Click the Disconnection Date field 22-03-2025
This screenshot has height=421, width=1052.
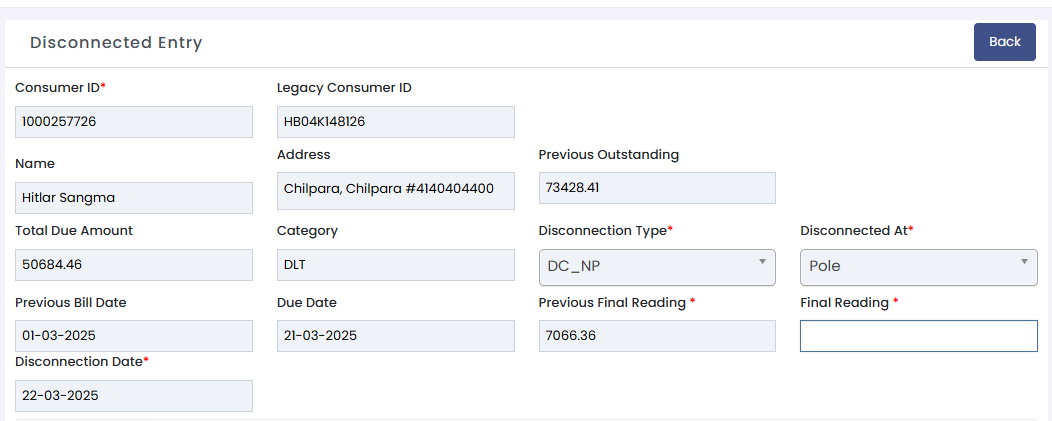point(134,396)
